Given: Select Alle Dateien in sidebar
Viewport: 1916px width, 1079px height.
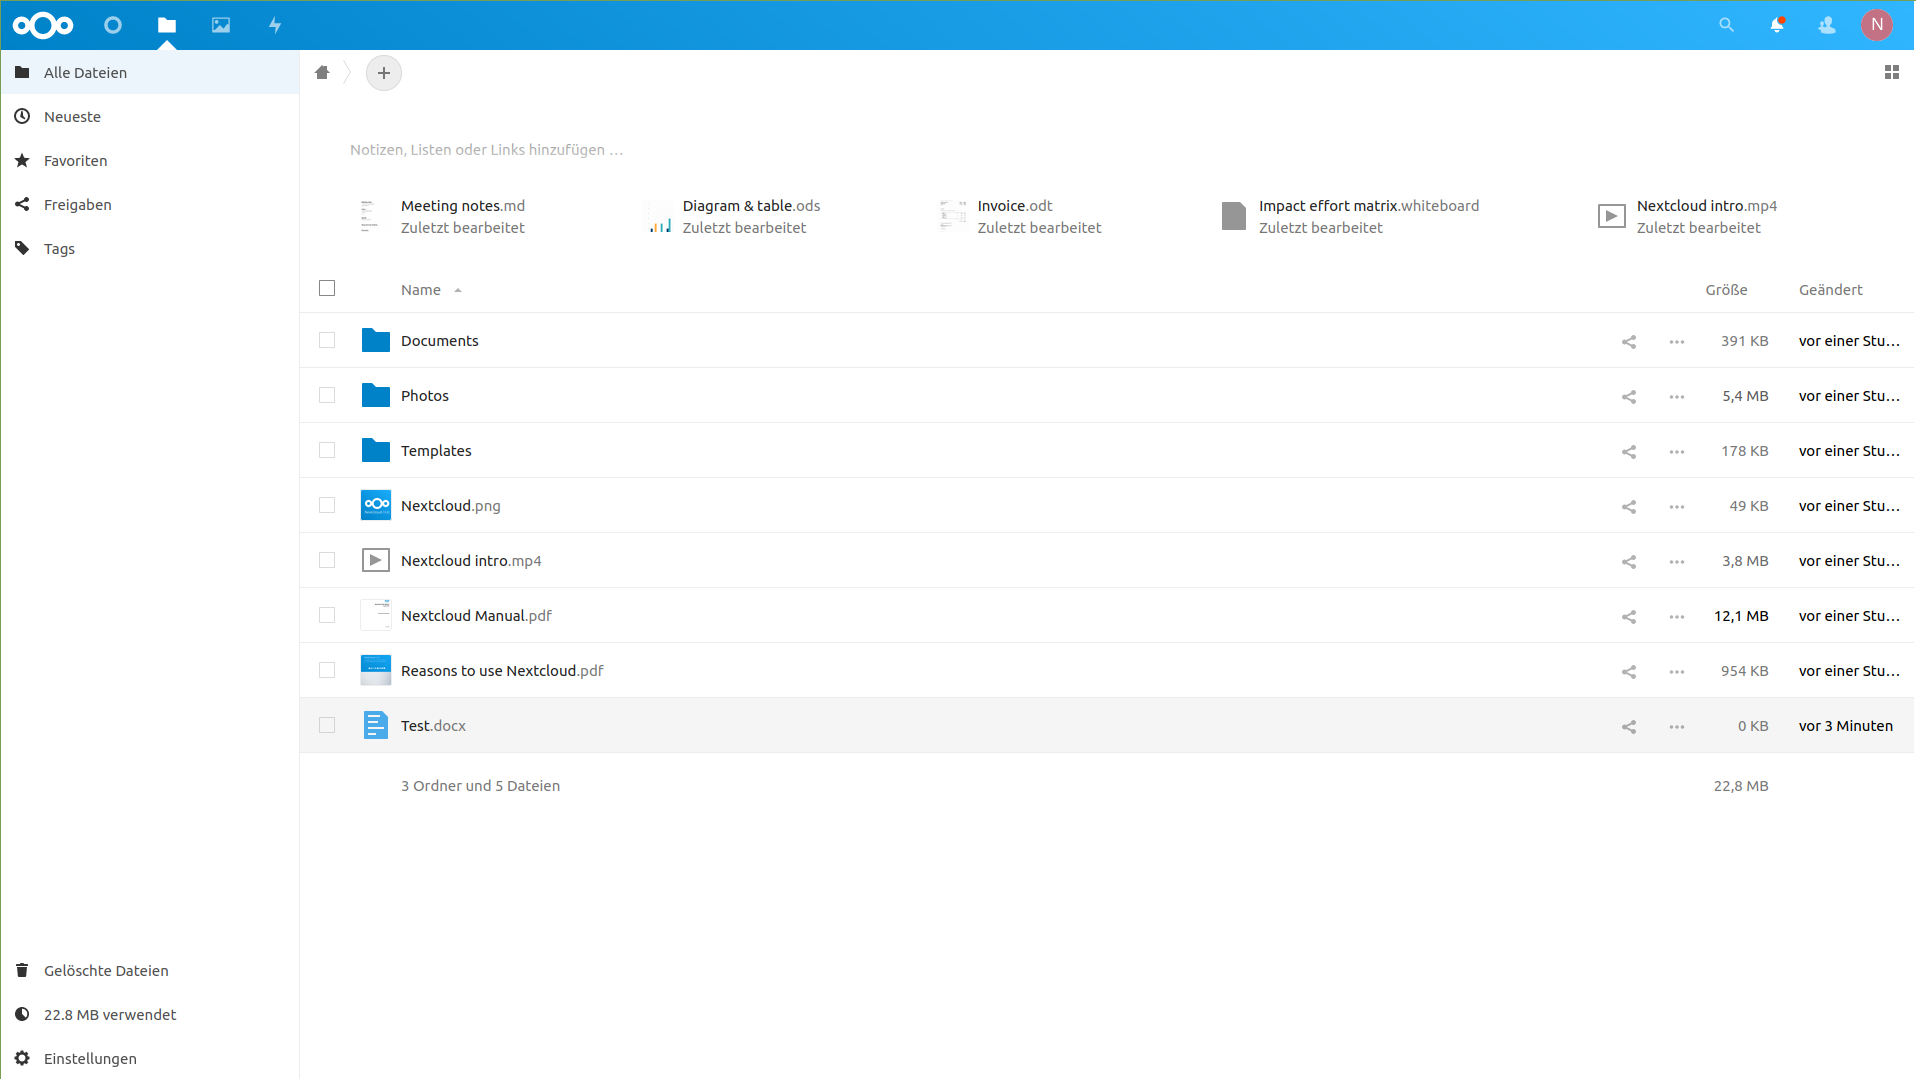Looking at the screenshot, I should [x=150, y=72].
